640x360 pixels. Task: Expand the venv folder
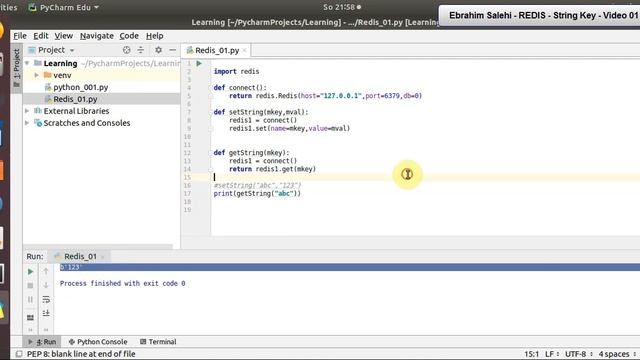(x=36, y=75)
